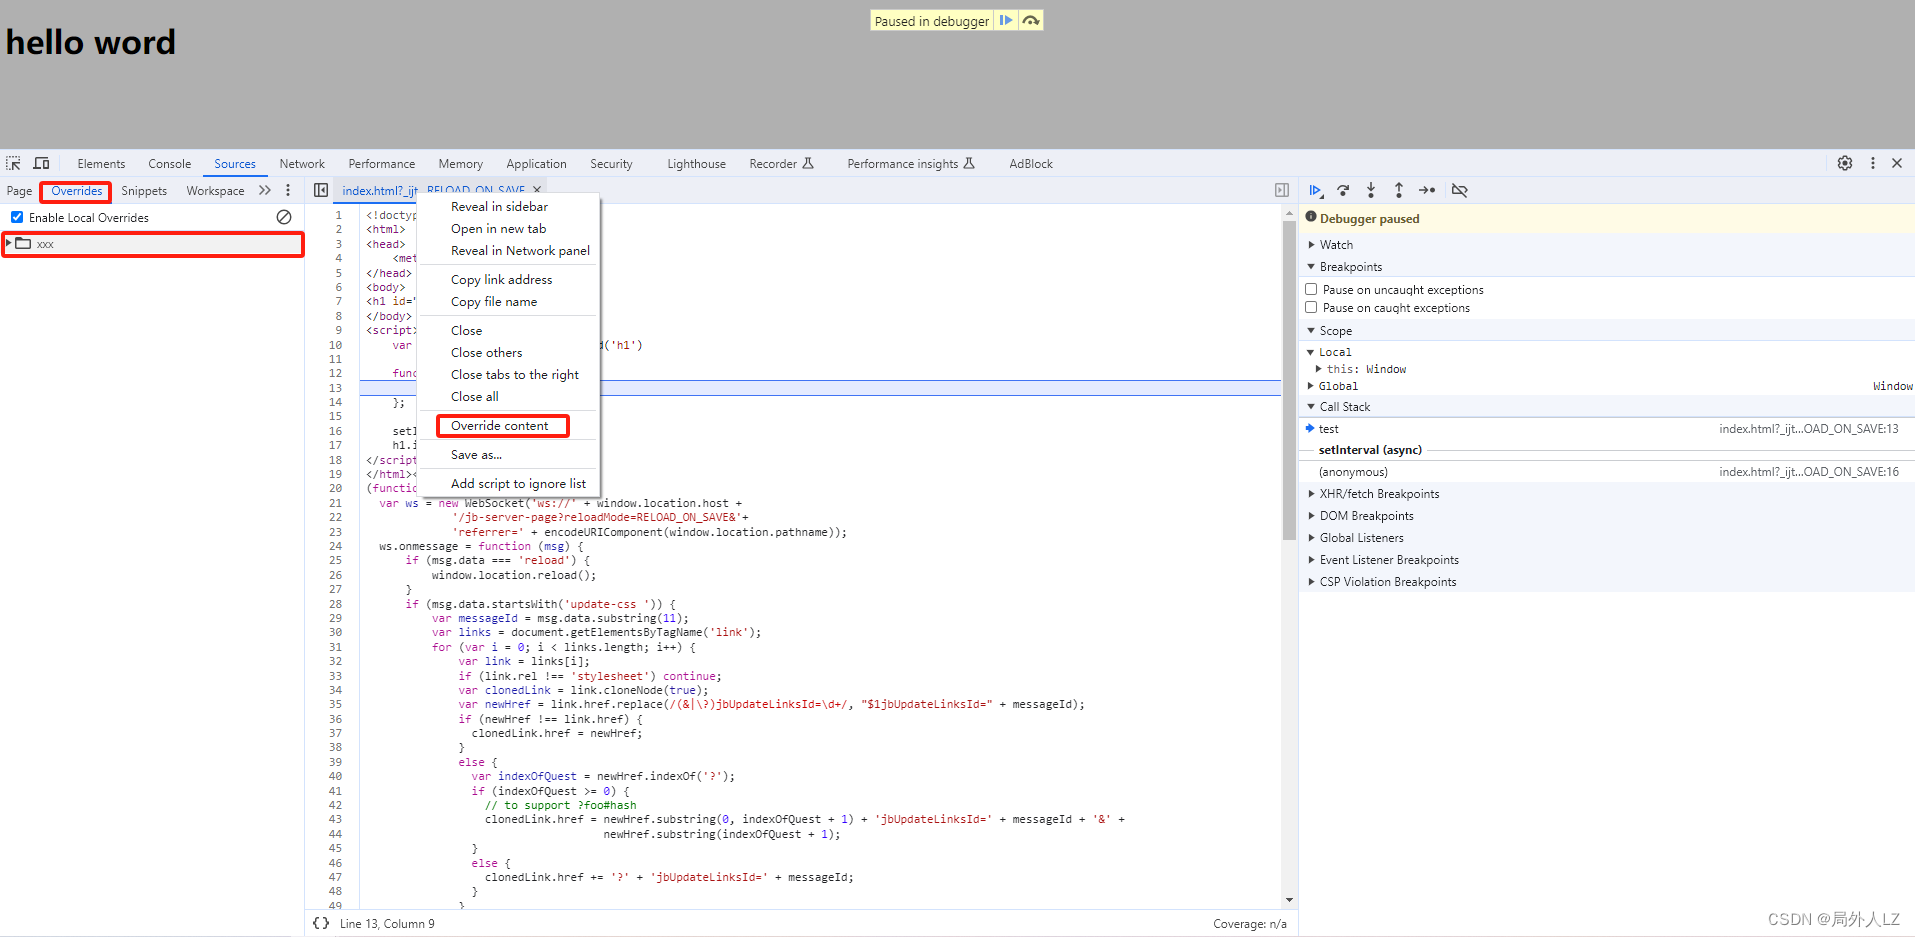Switch to Overrides sidebar tab
Viewport: 1915px width, 937px height.
coord(77,190)
